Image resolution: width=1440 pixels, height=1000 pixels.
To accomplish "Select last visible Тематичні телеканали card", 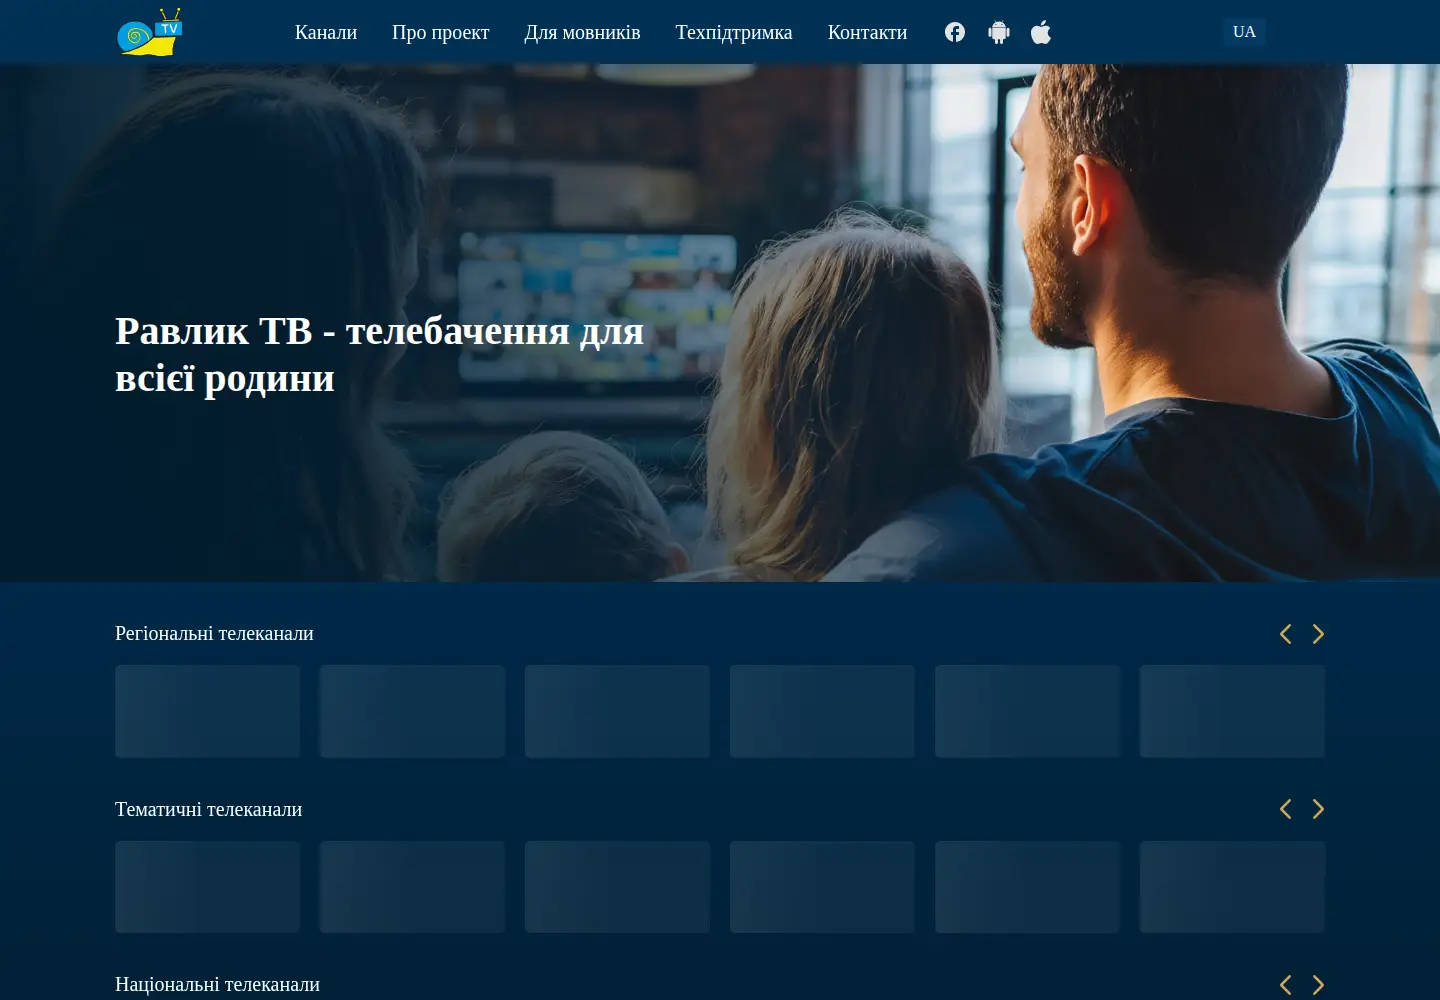I will [x=1232, y=887].
